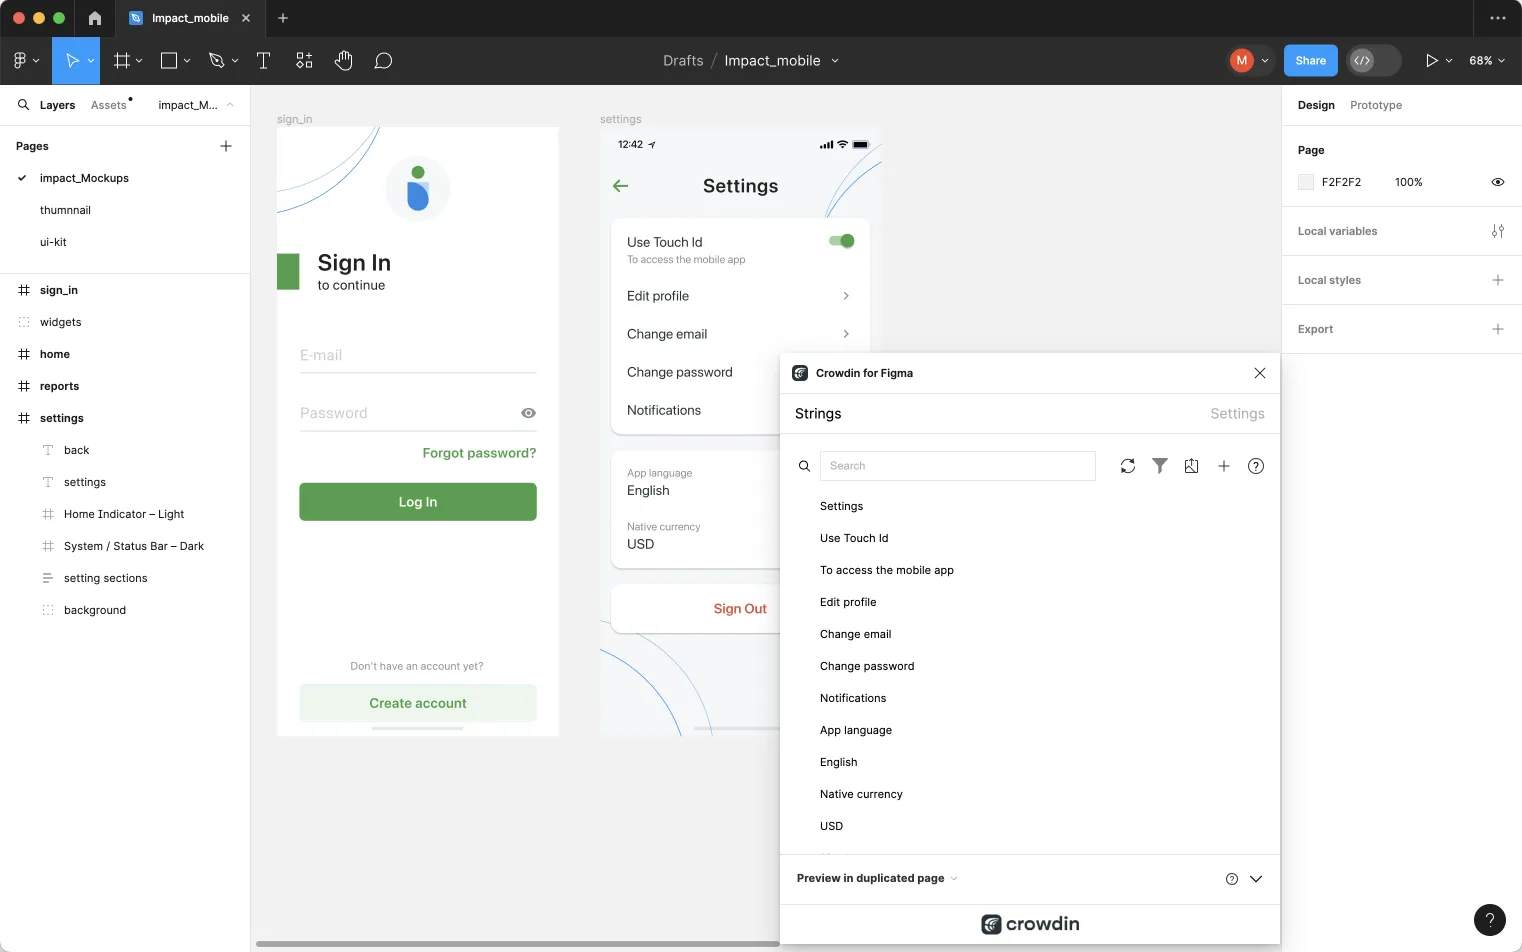This screenshot has width=1522, height=952.
Task: Click the Crowdin Search field
Action: 958,466
